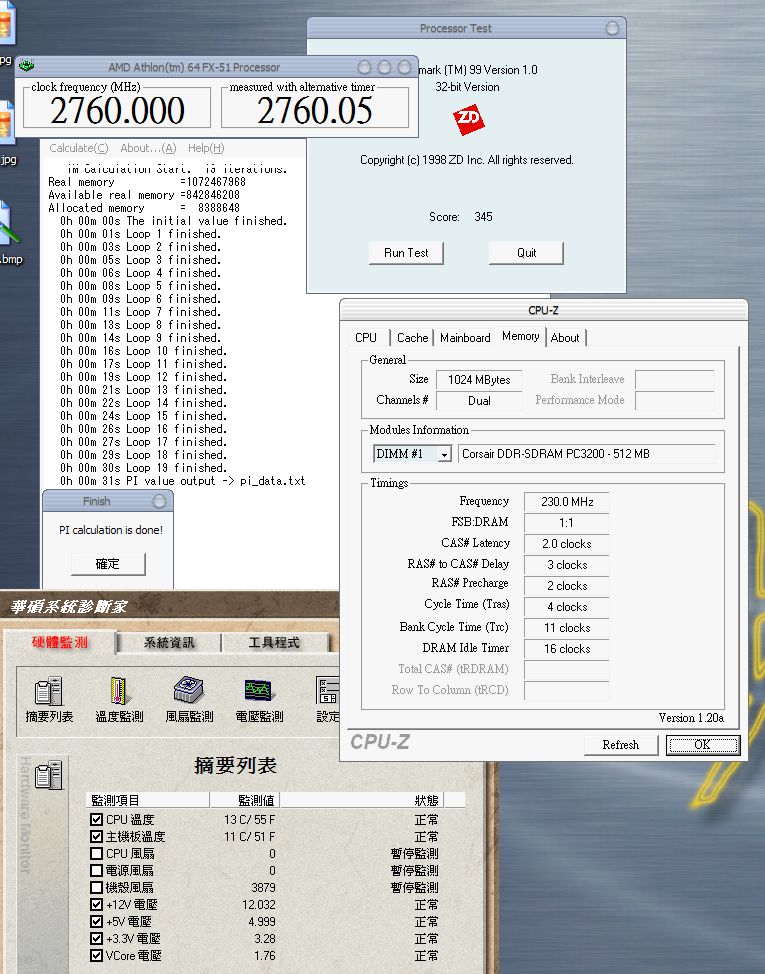Enable 機殼風扇 monitoring checkbox
The height and width of the screenshot is (974, 765).
96,887
